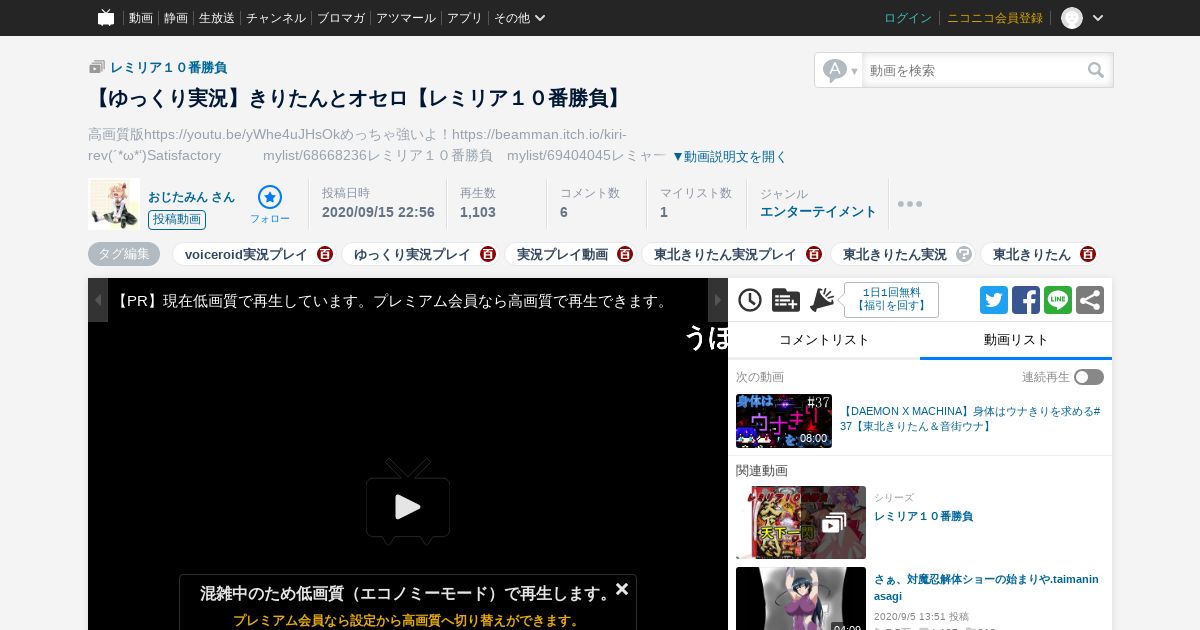Image resolution: width=1200 pixels, height=630 pixels.
Task: Click the search magnifier icon
Action: pos(1096,70)
